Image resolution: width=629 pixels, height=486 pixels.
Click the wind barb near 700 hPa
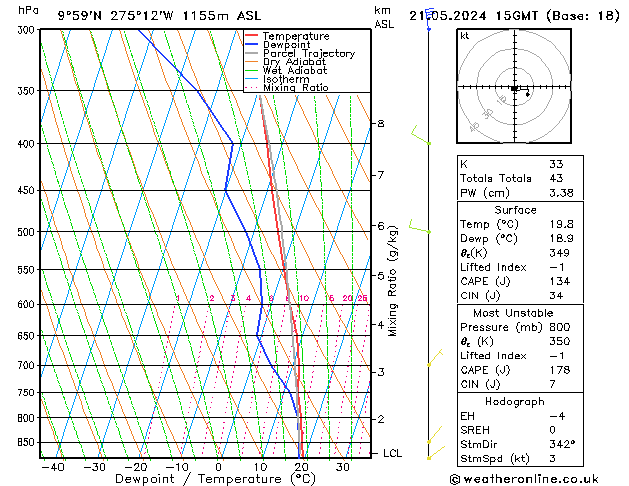pyautogui.click(x=434, y=359)
